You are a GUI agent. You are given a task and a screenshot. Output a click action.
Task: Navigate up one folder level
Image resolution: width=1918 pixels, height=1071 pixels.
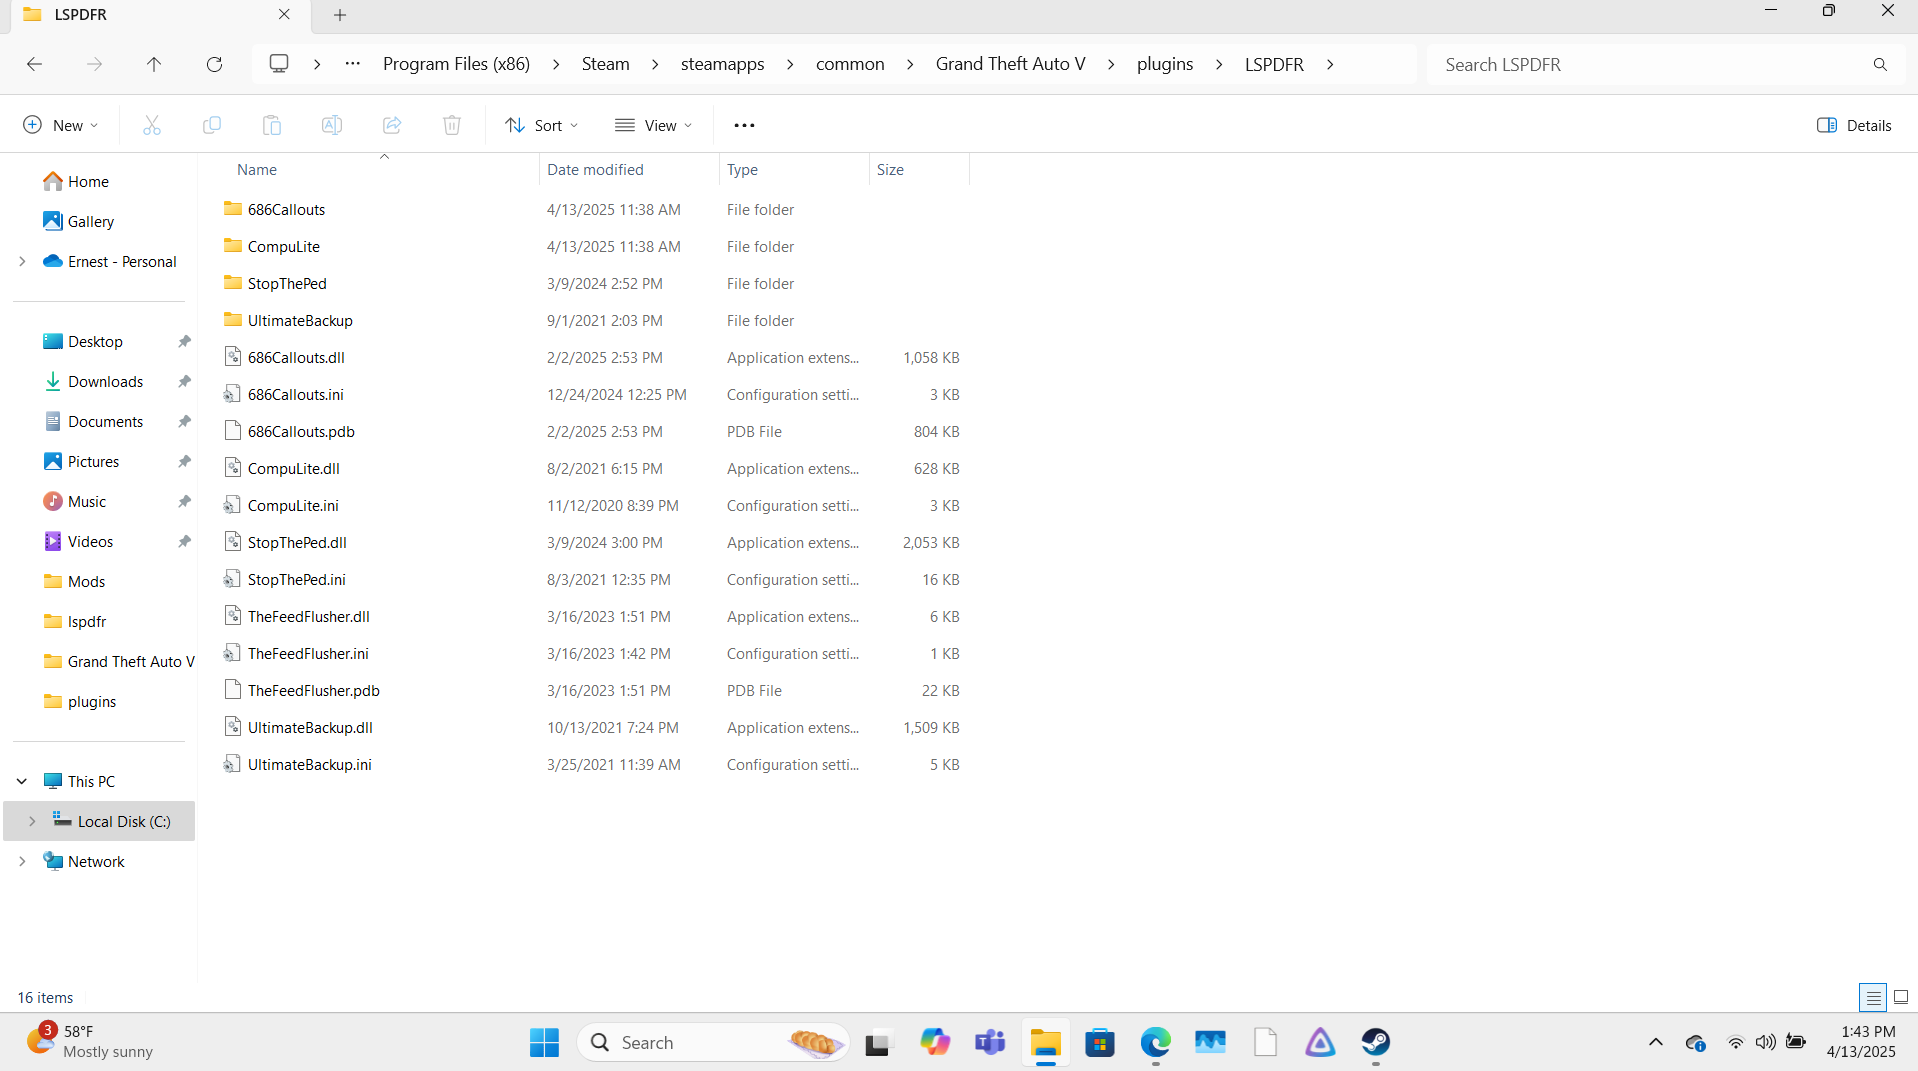[154, 64]
